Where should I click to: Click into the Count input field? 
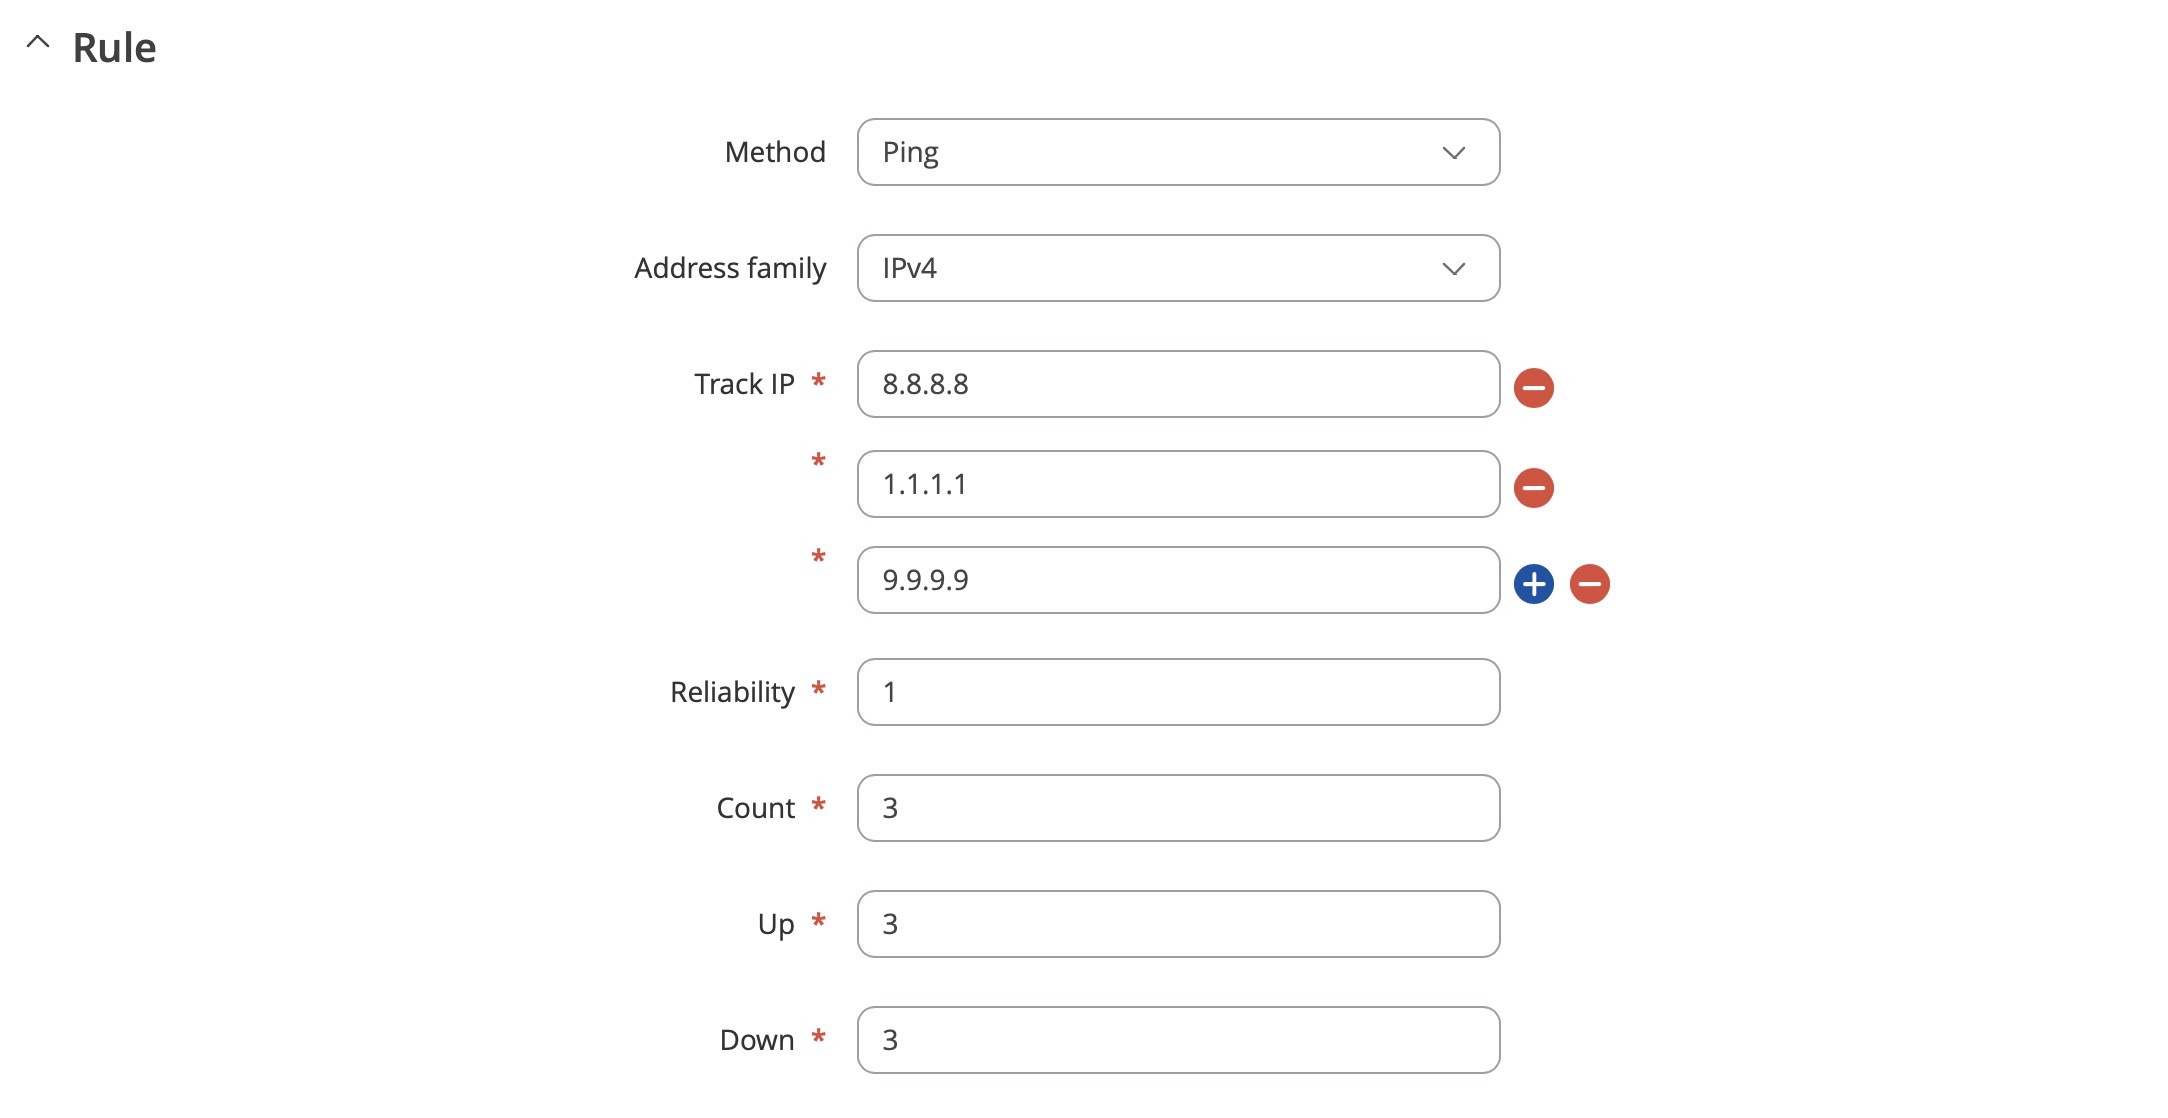pos(1178,808)
